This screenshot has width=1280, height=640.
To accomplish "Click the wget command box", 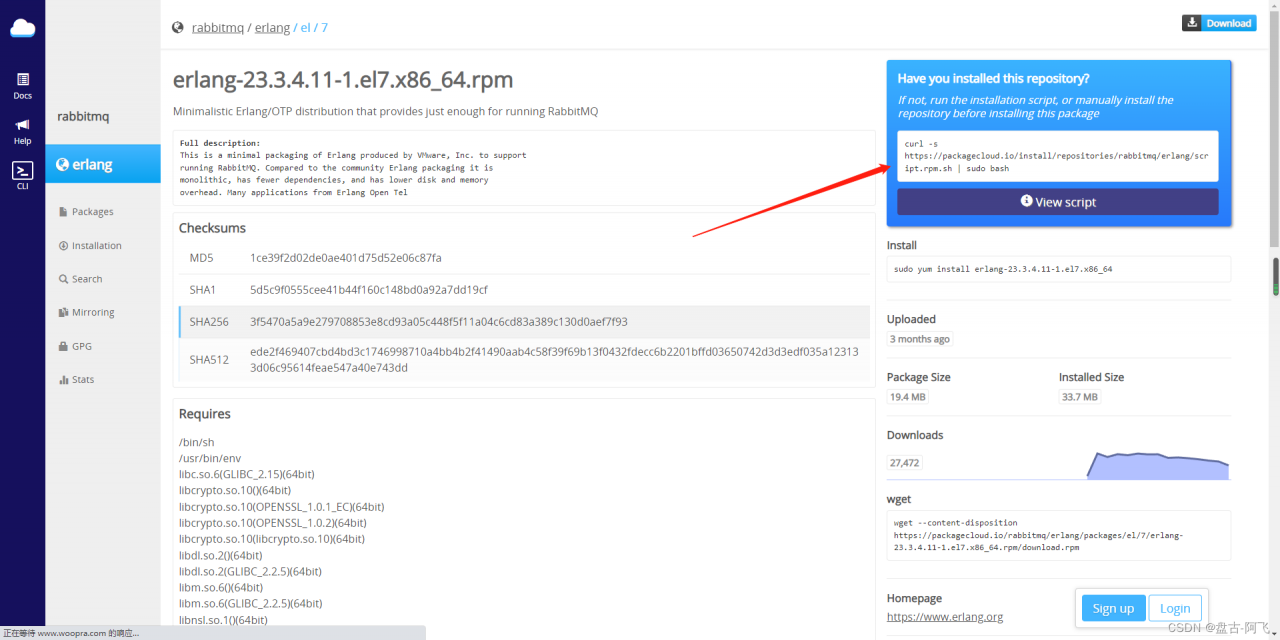I will click(1058, 535).
